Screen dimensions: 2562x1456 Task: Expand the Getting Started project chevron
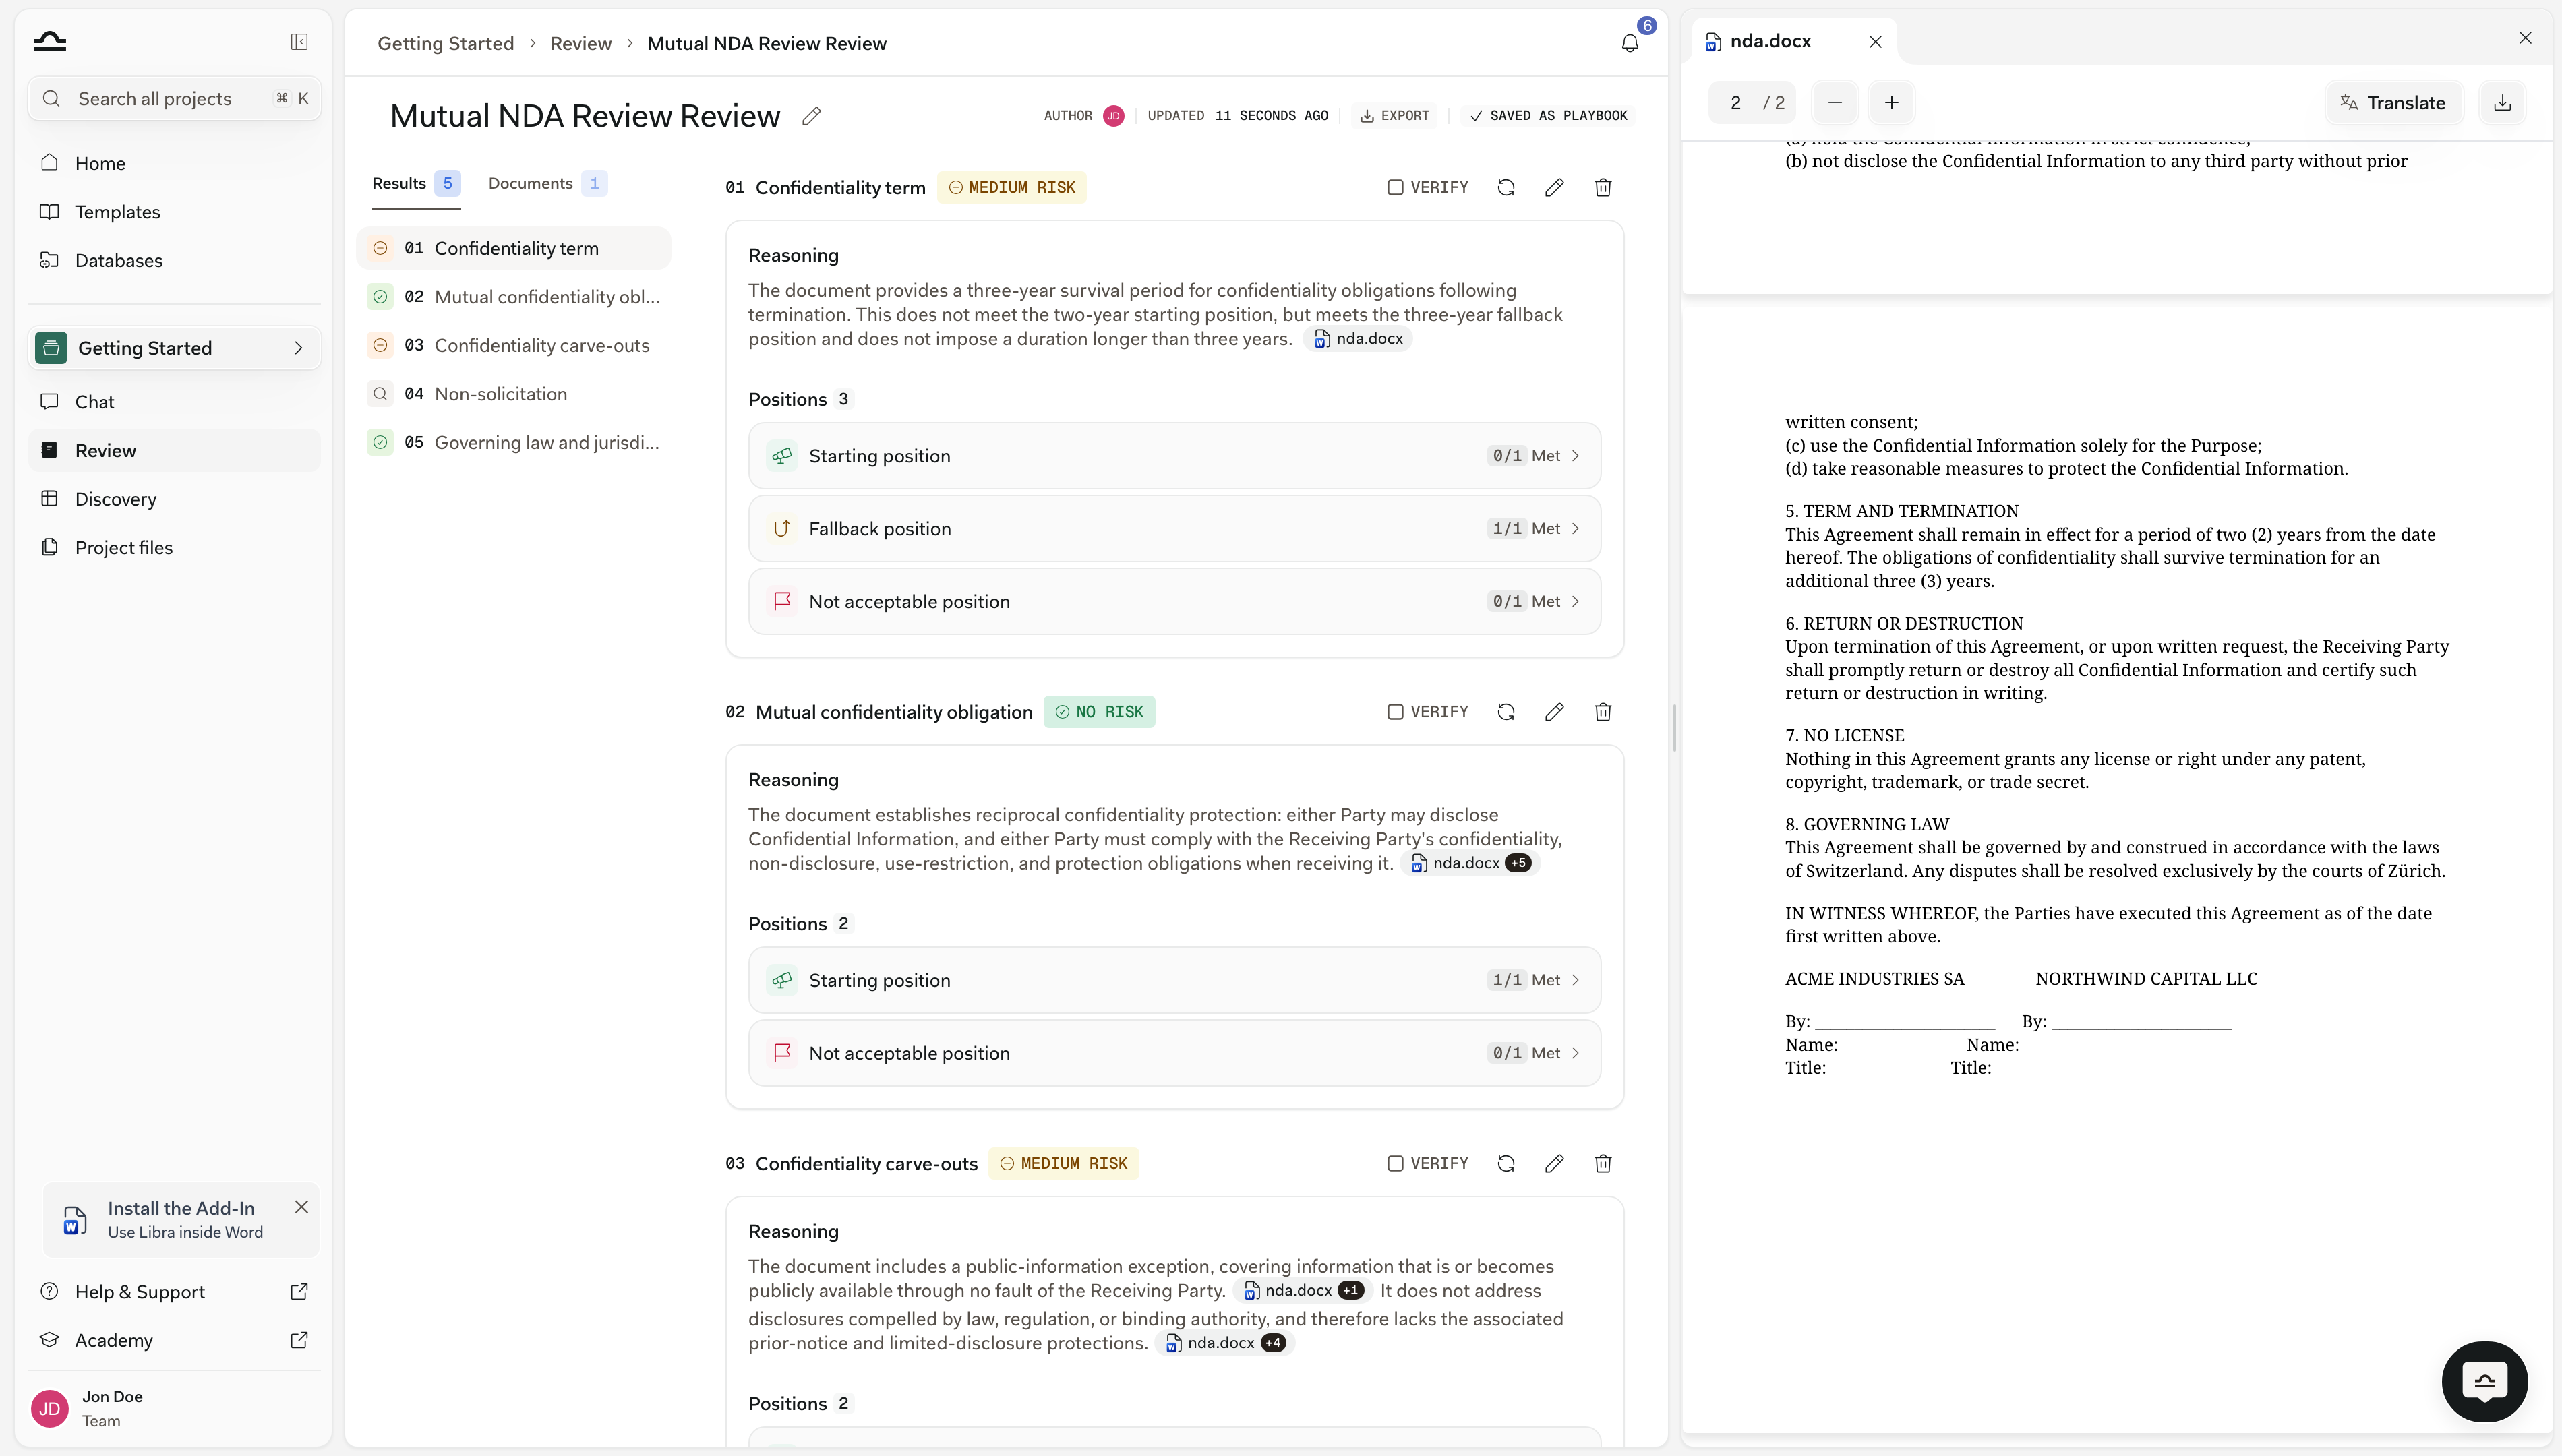(x=298, y=348)
